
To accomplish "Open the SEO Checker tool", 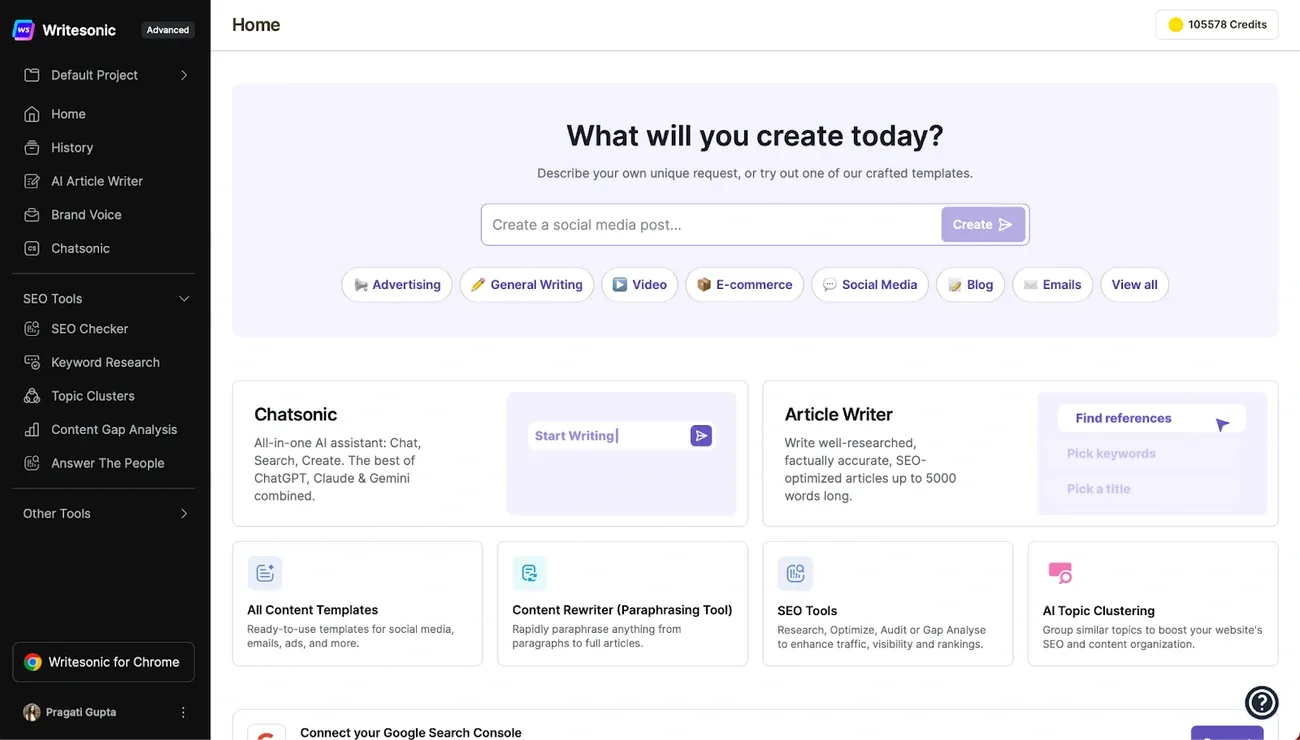I will (89, 328).
